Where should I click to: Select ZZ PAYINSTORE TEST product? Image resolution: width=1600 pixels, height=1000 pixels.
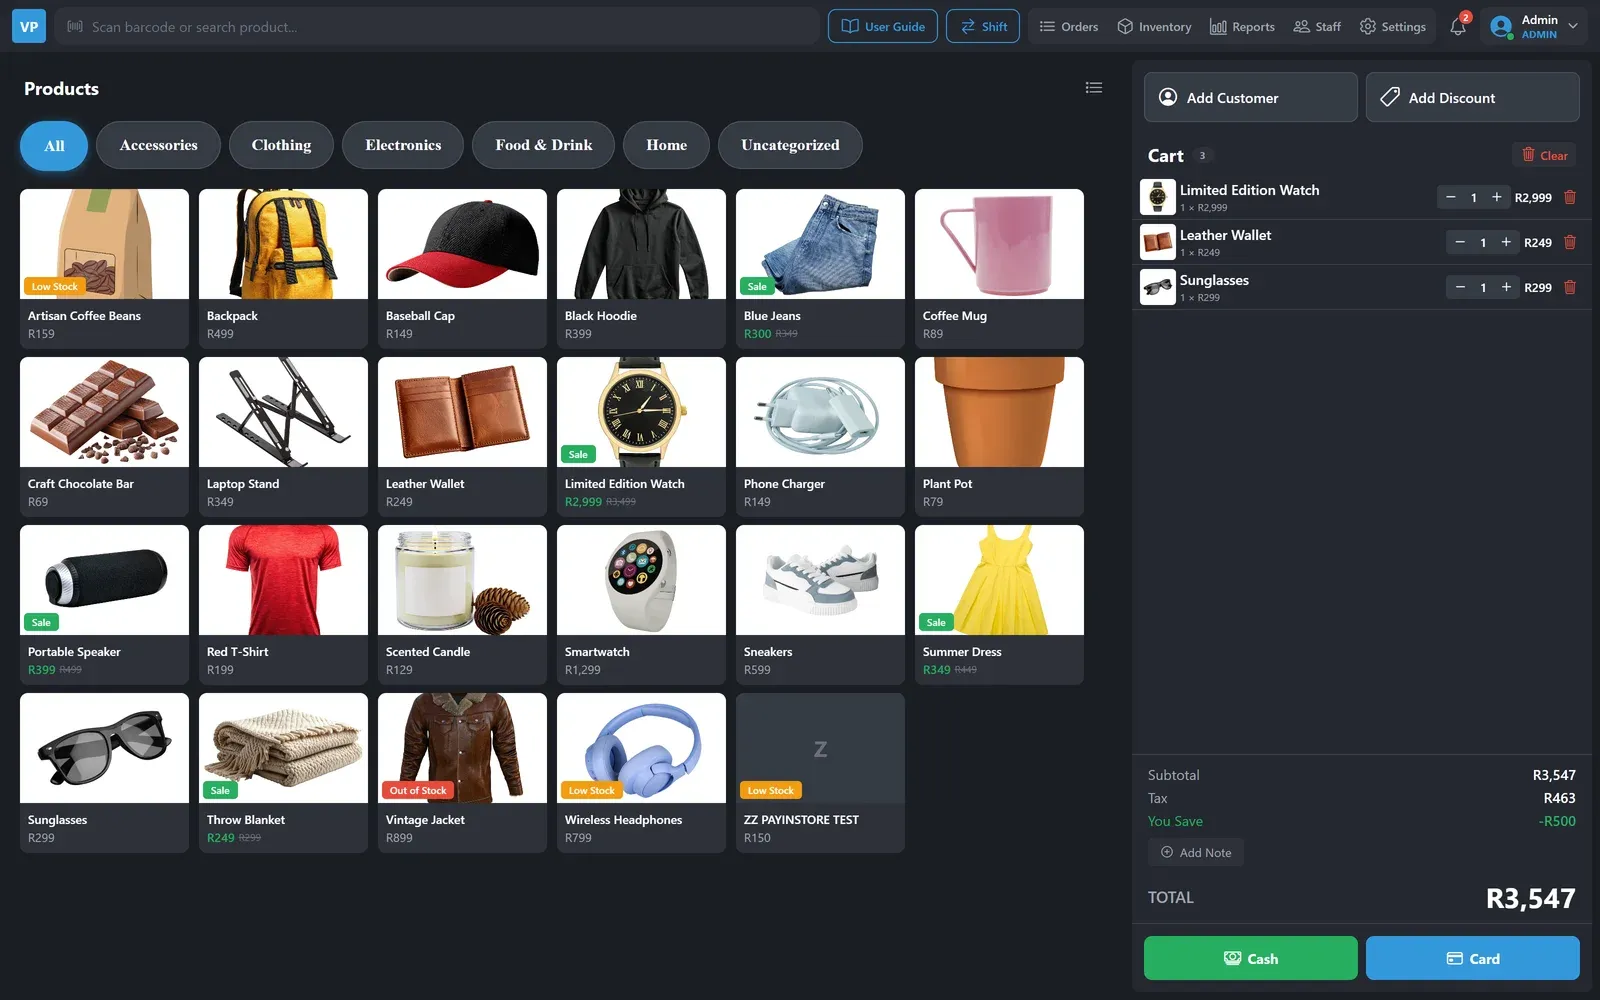click(820, 772)
